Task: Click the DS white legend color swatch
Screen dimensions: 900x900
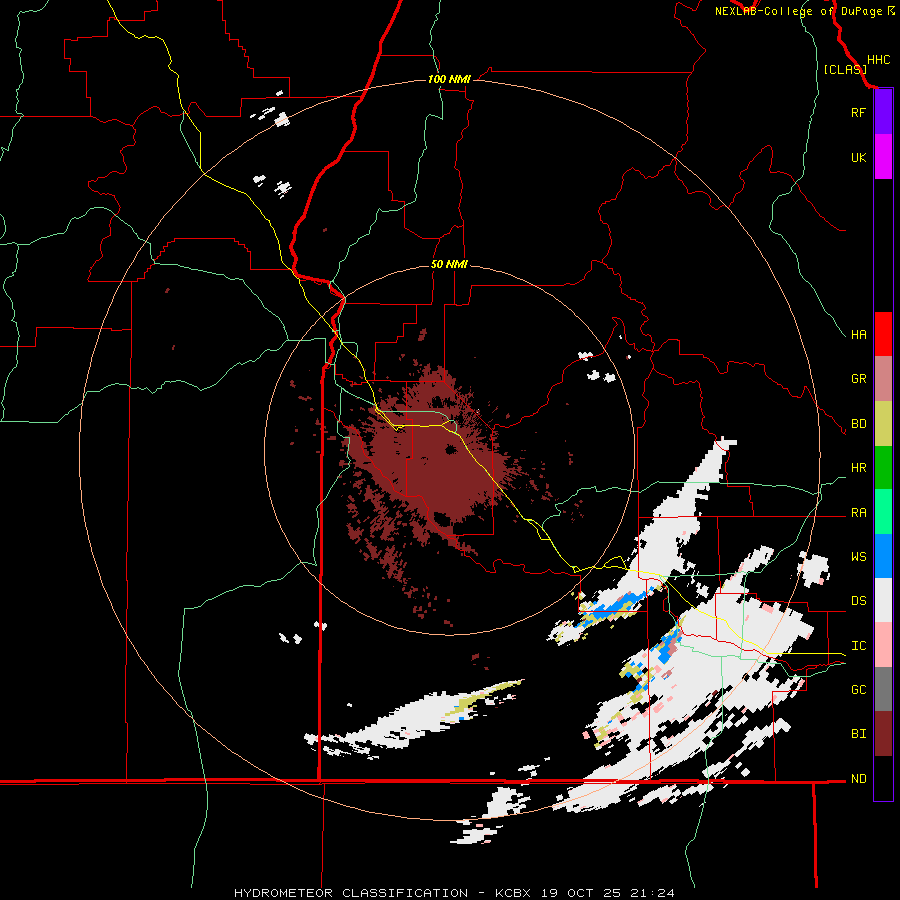Action: 883,600
